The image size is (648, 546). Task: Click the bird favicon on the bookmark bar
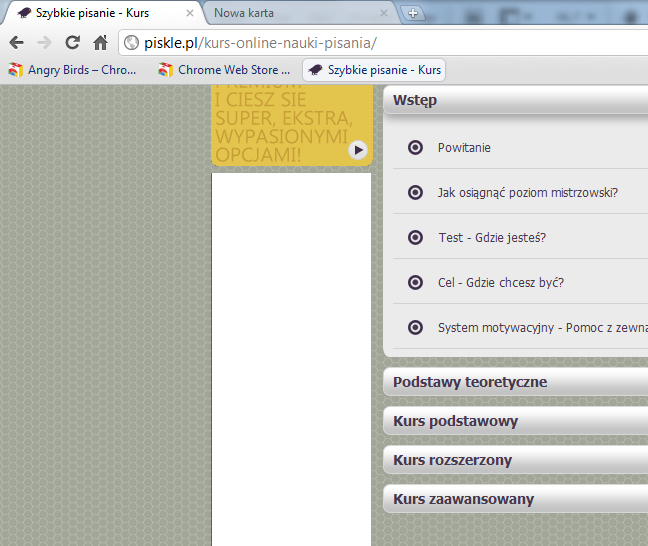[315, 70]
